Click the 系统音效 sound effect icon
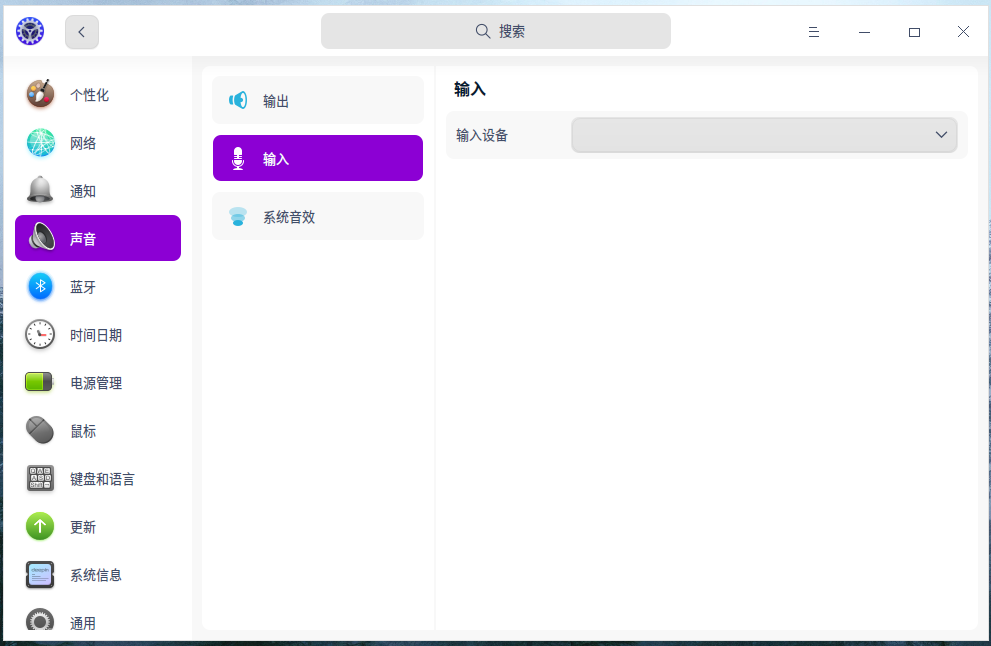Screen dimensions: 991x646 coord(238,216)
